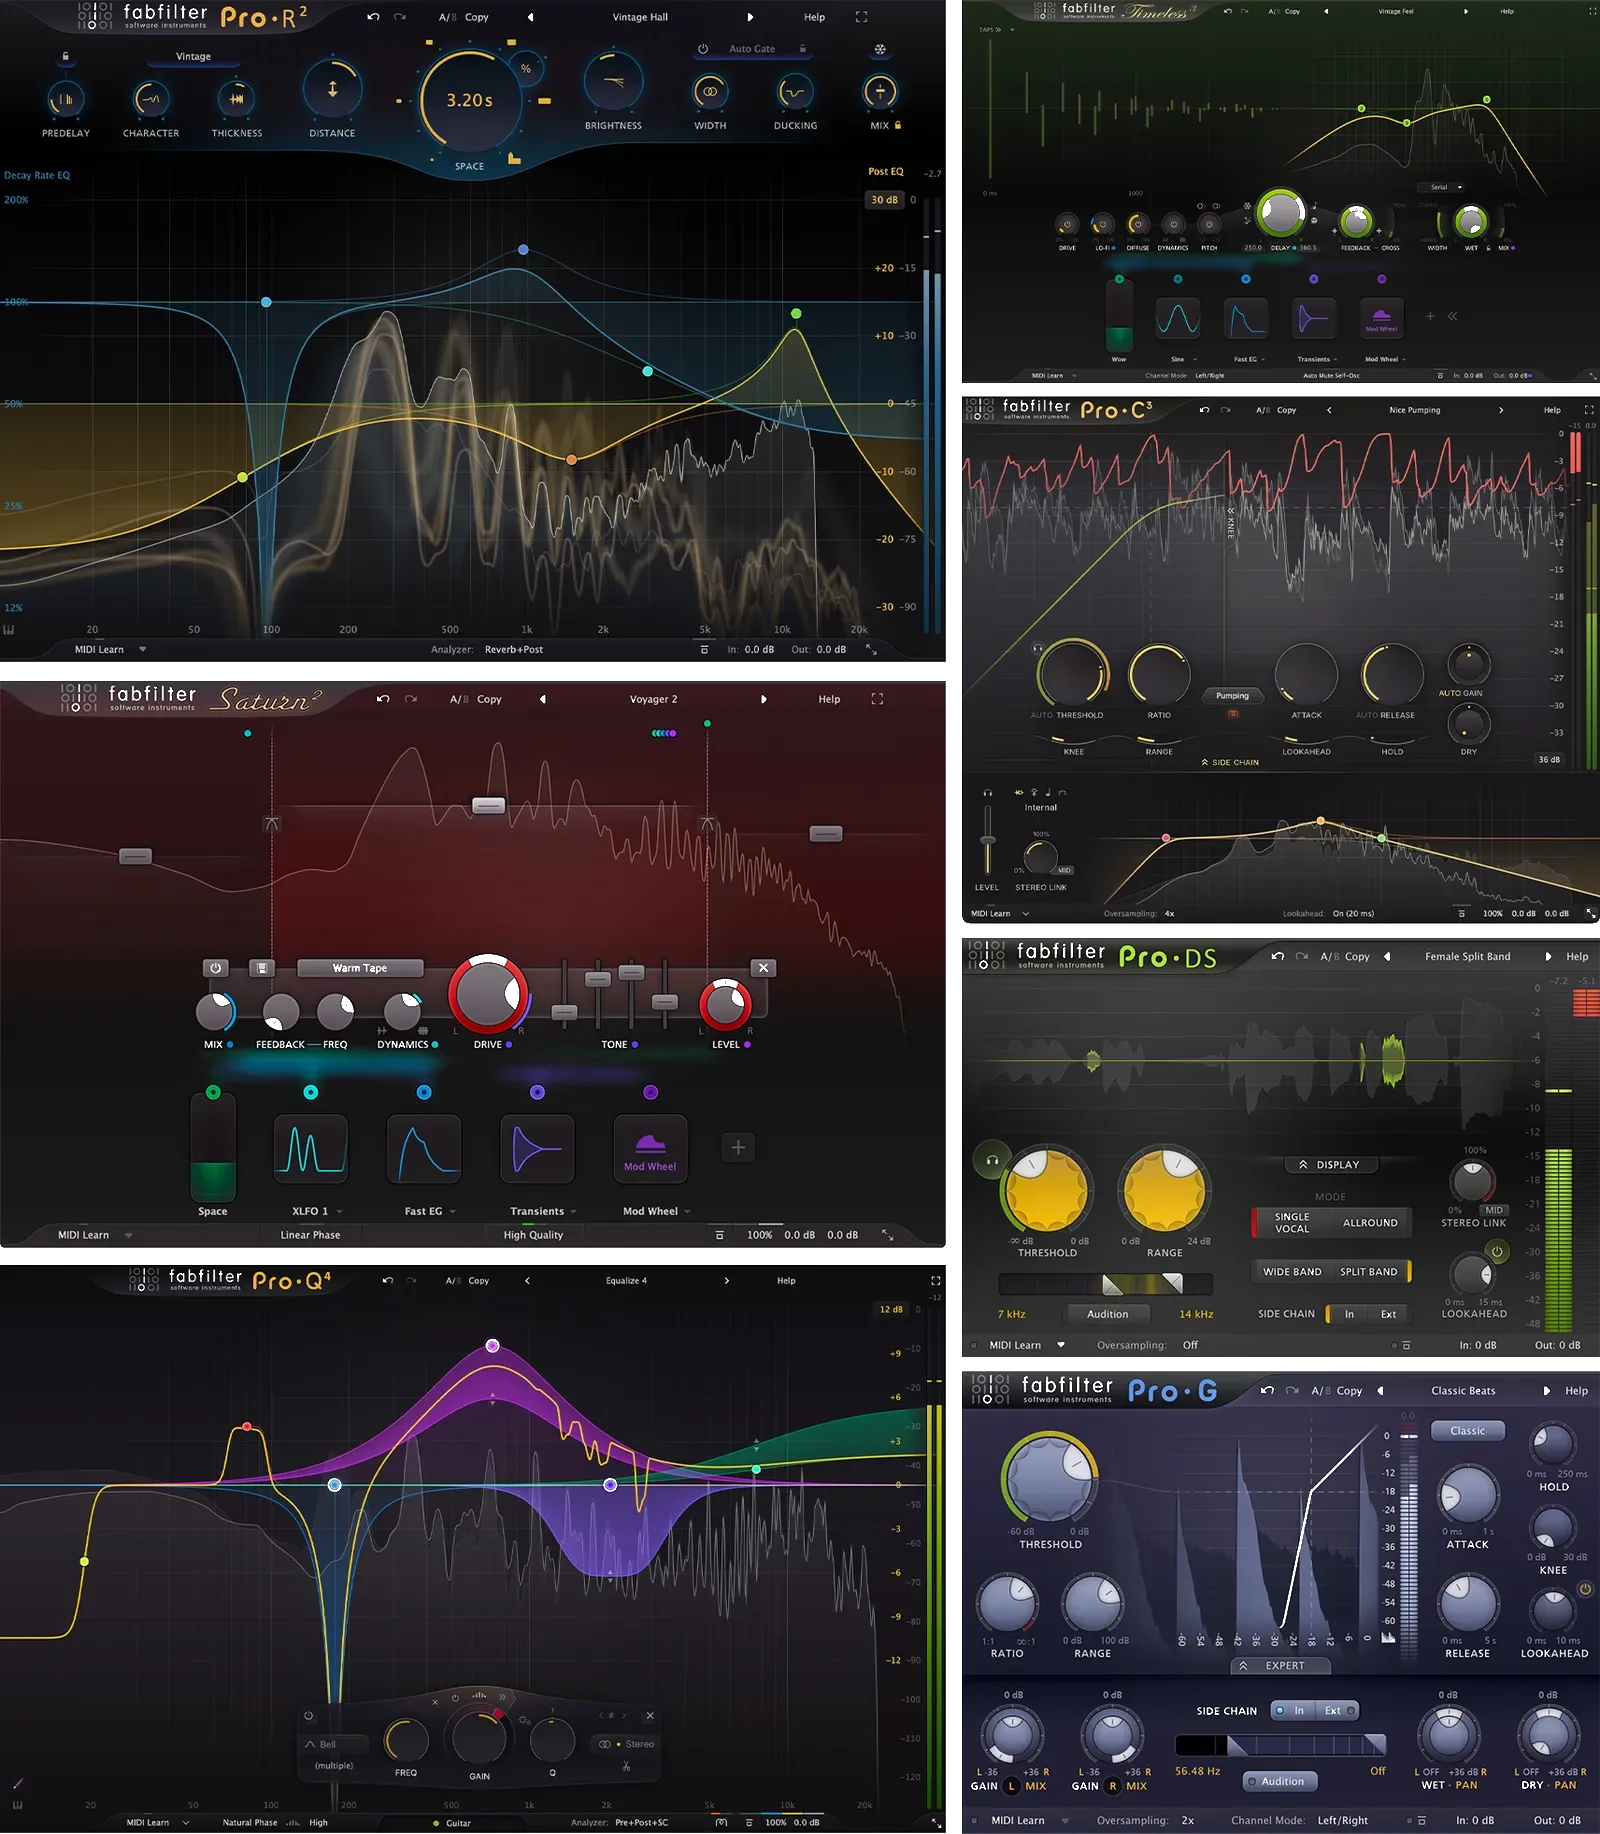Set Pro-G side chain to In

click(1293, 1711)
